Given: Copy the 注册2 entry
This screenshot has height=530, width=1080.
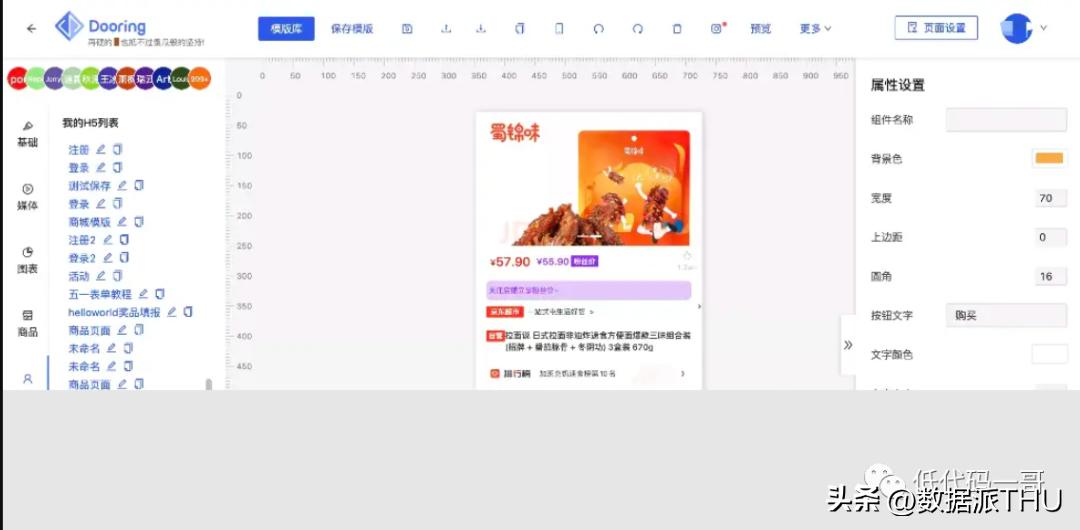Looking at the screenshot, I should [124, 239].
